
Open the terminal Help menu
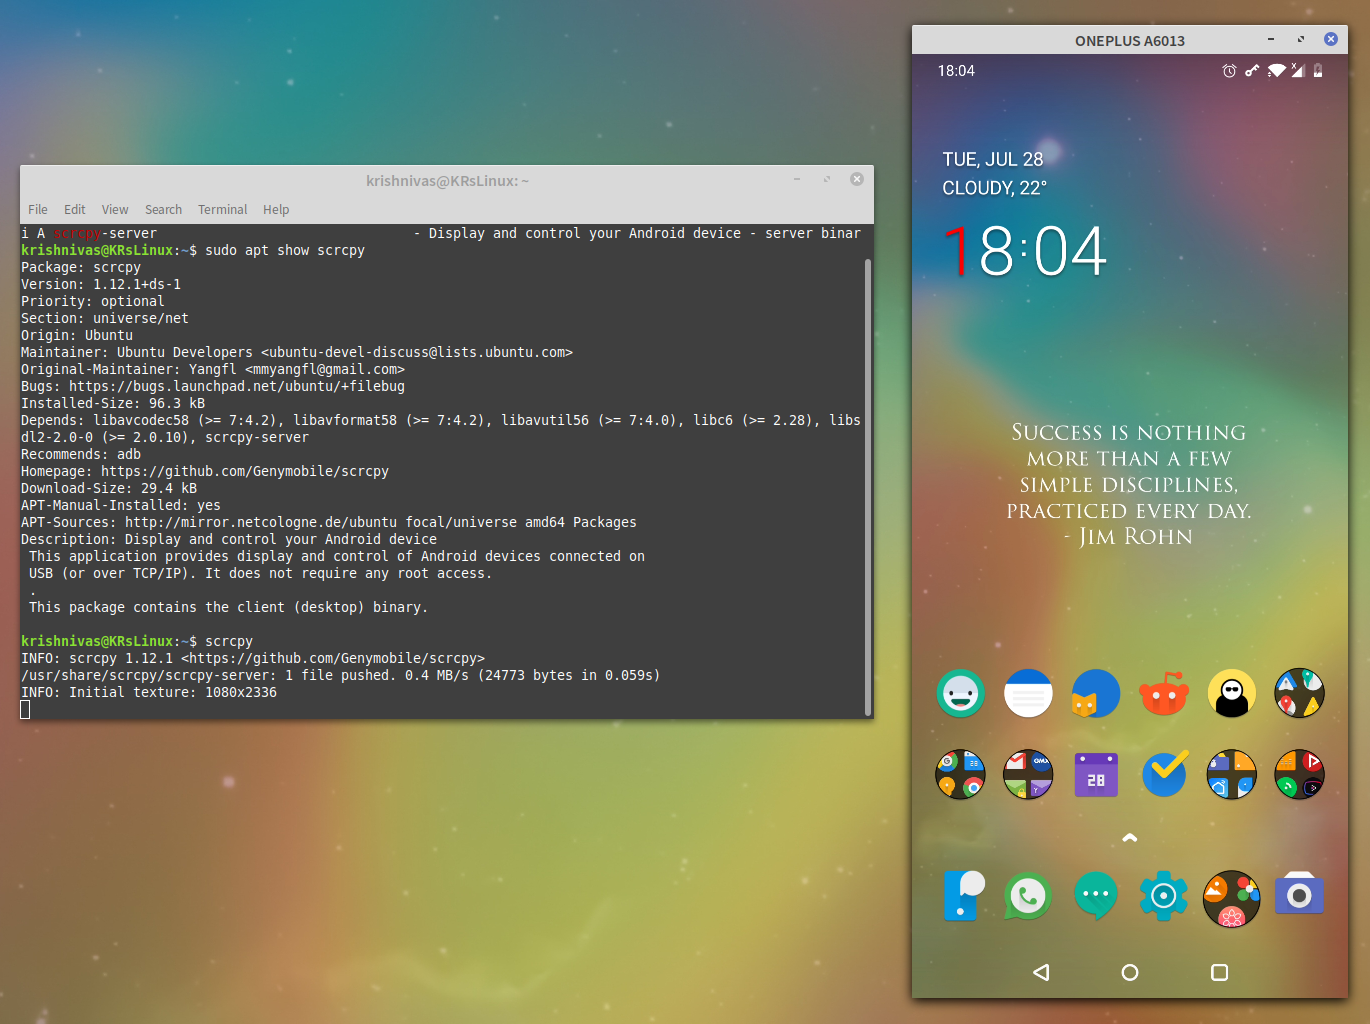click(276, 210)
